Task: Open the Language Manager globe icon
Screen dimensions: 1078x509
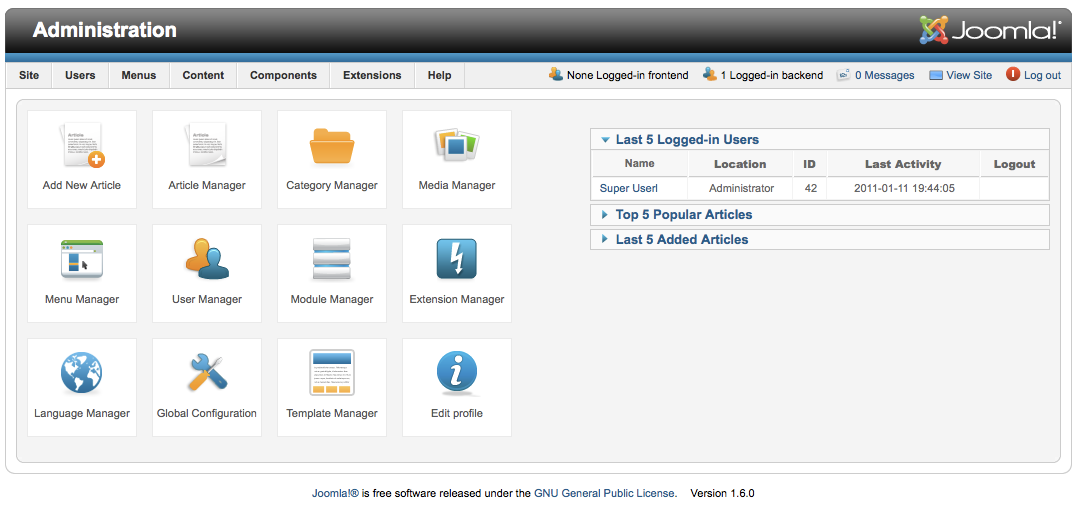Action: [82, 373]
